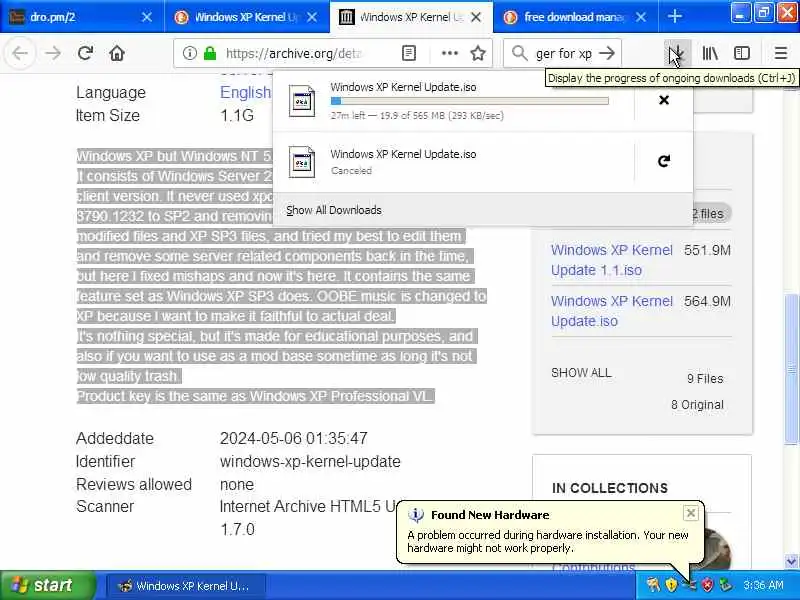Click the Item Size value 1.1G
Viewport: 800px width, 600px height.
[237, 115]
